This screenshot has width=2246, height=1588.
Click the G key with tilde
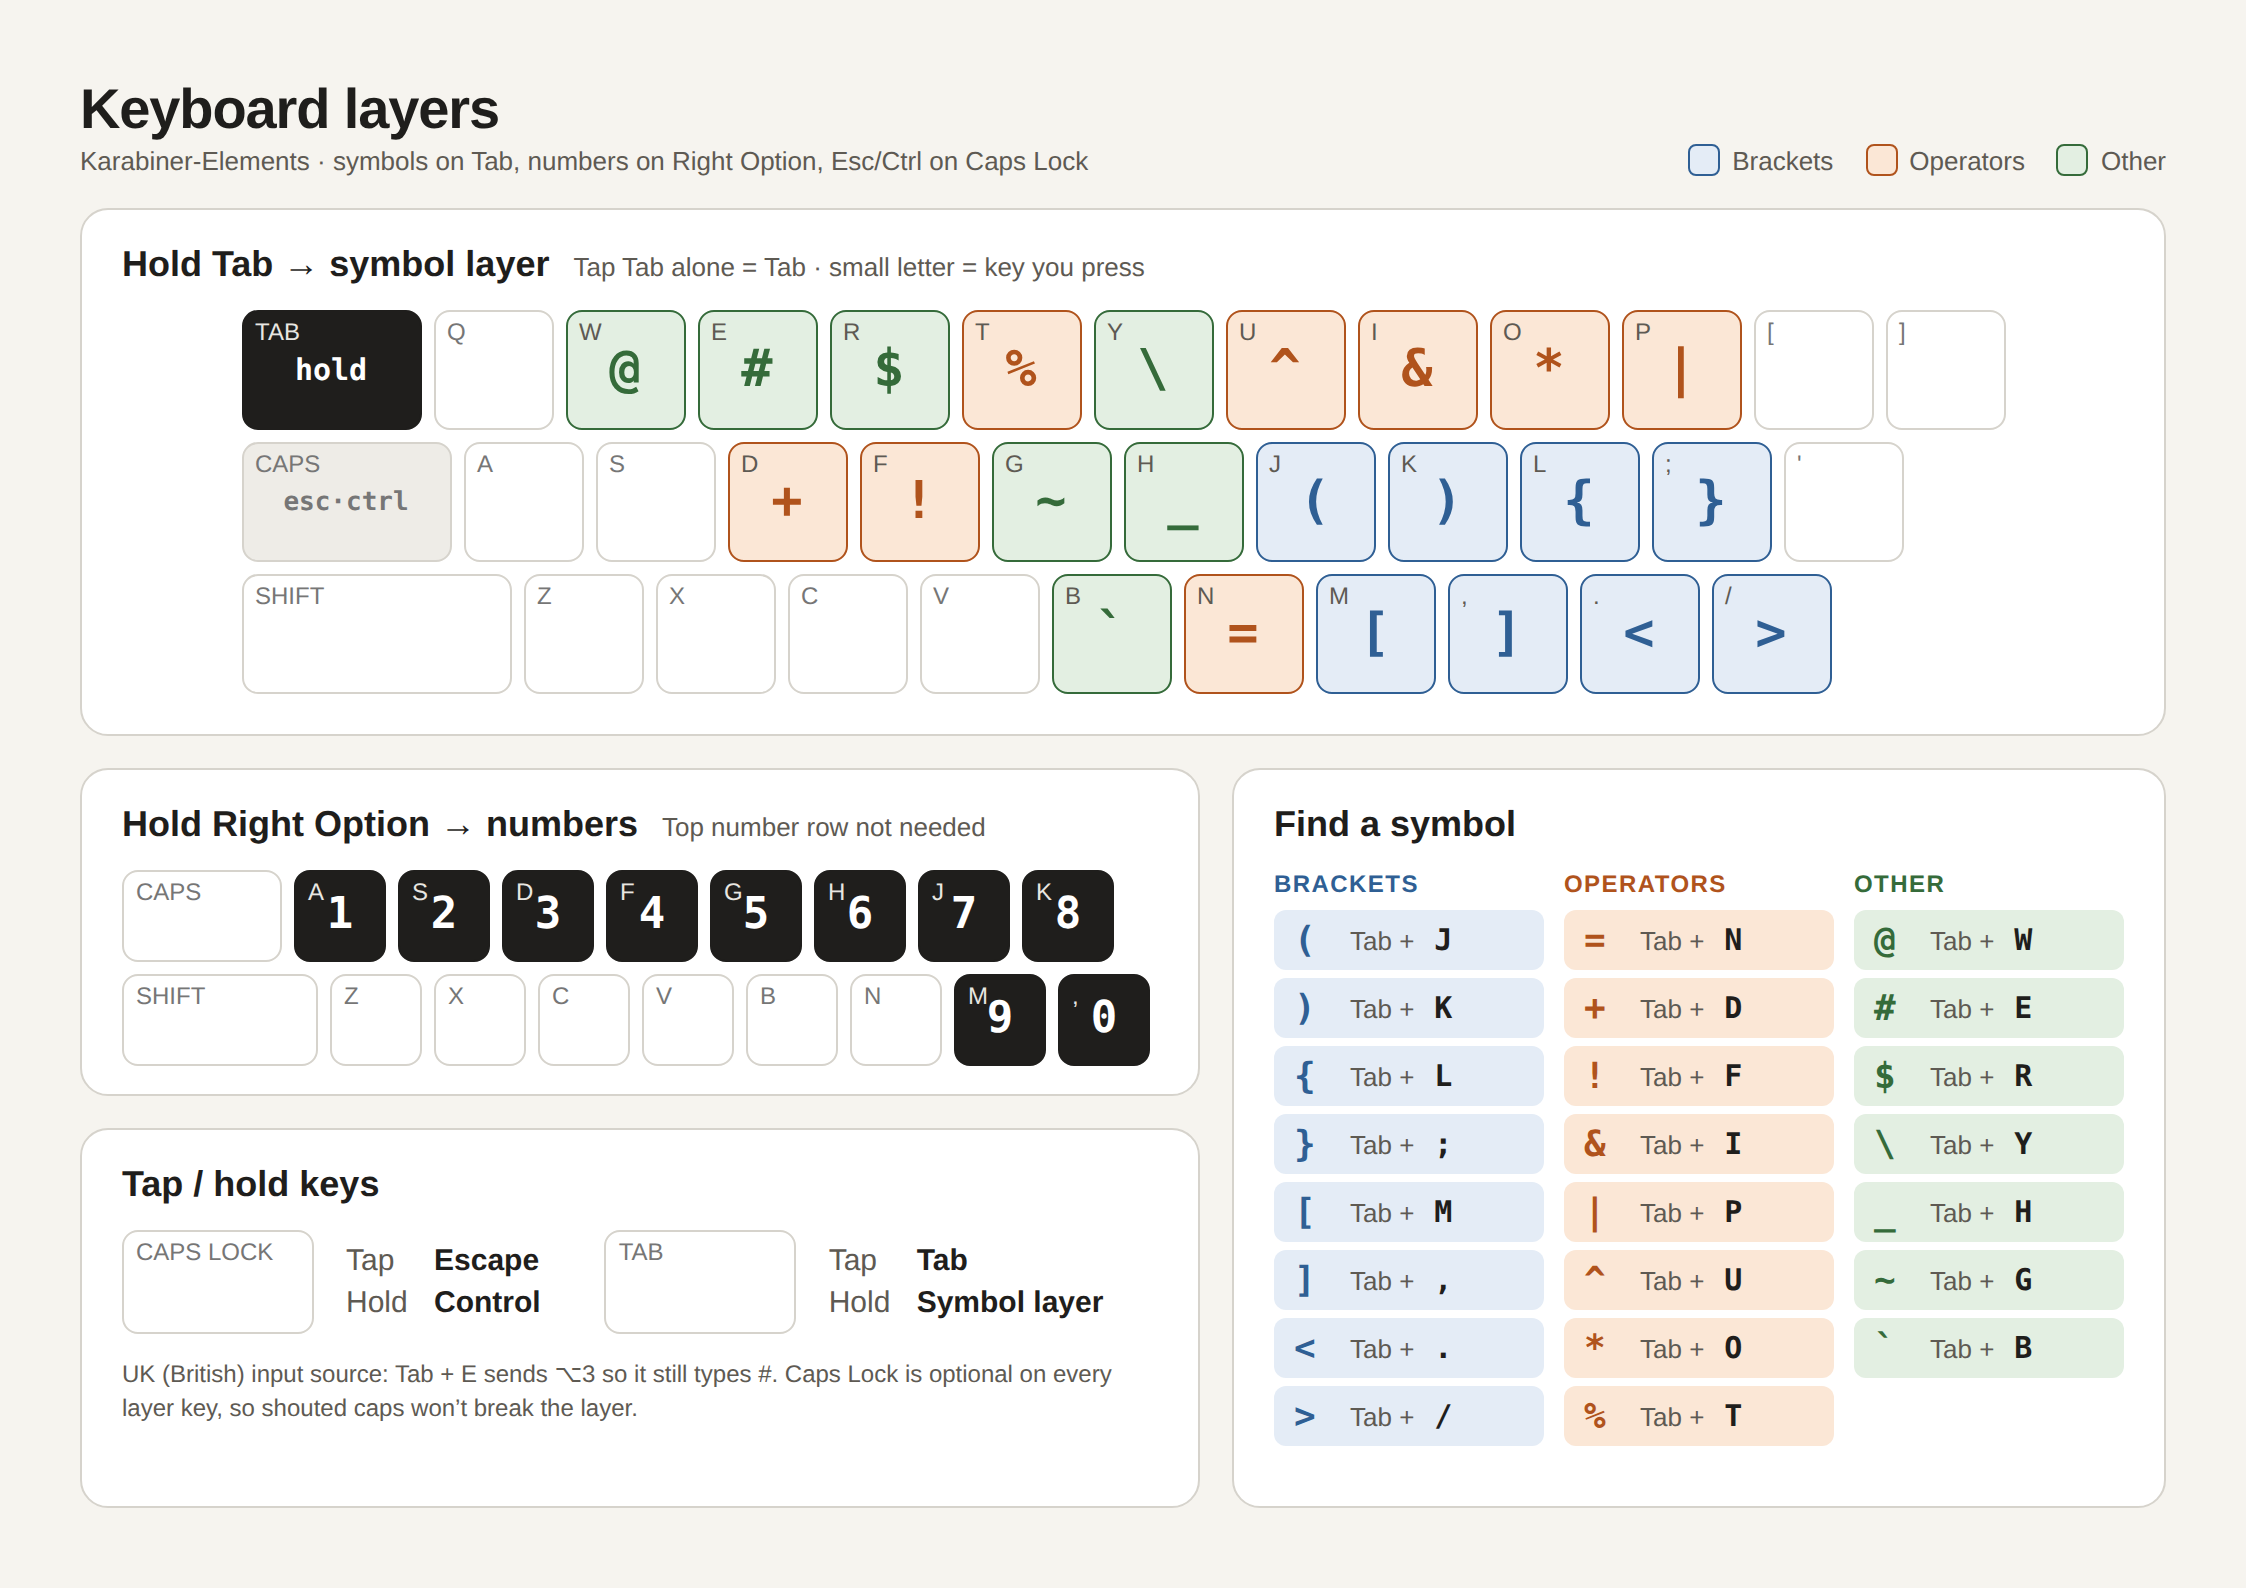point(1051,501)
